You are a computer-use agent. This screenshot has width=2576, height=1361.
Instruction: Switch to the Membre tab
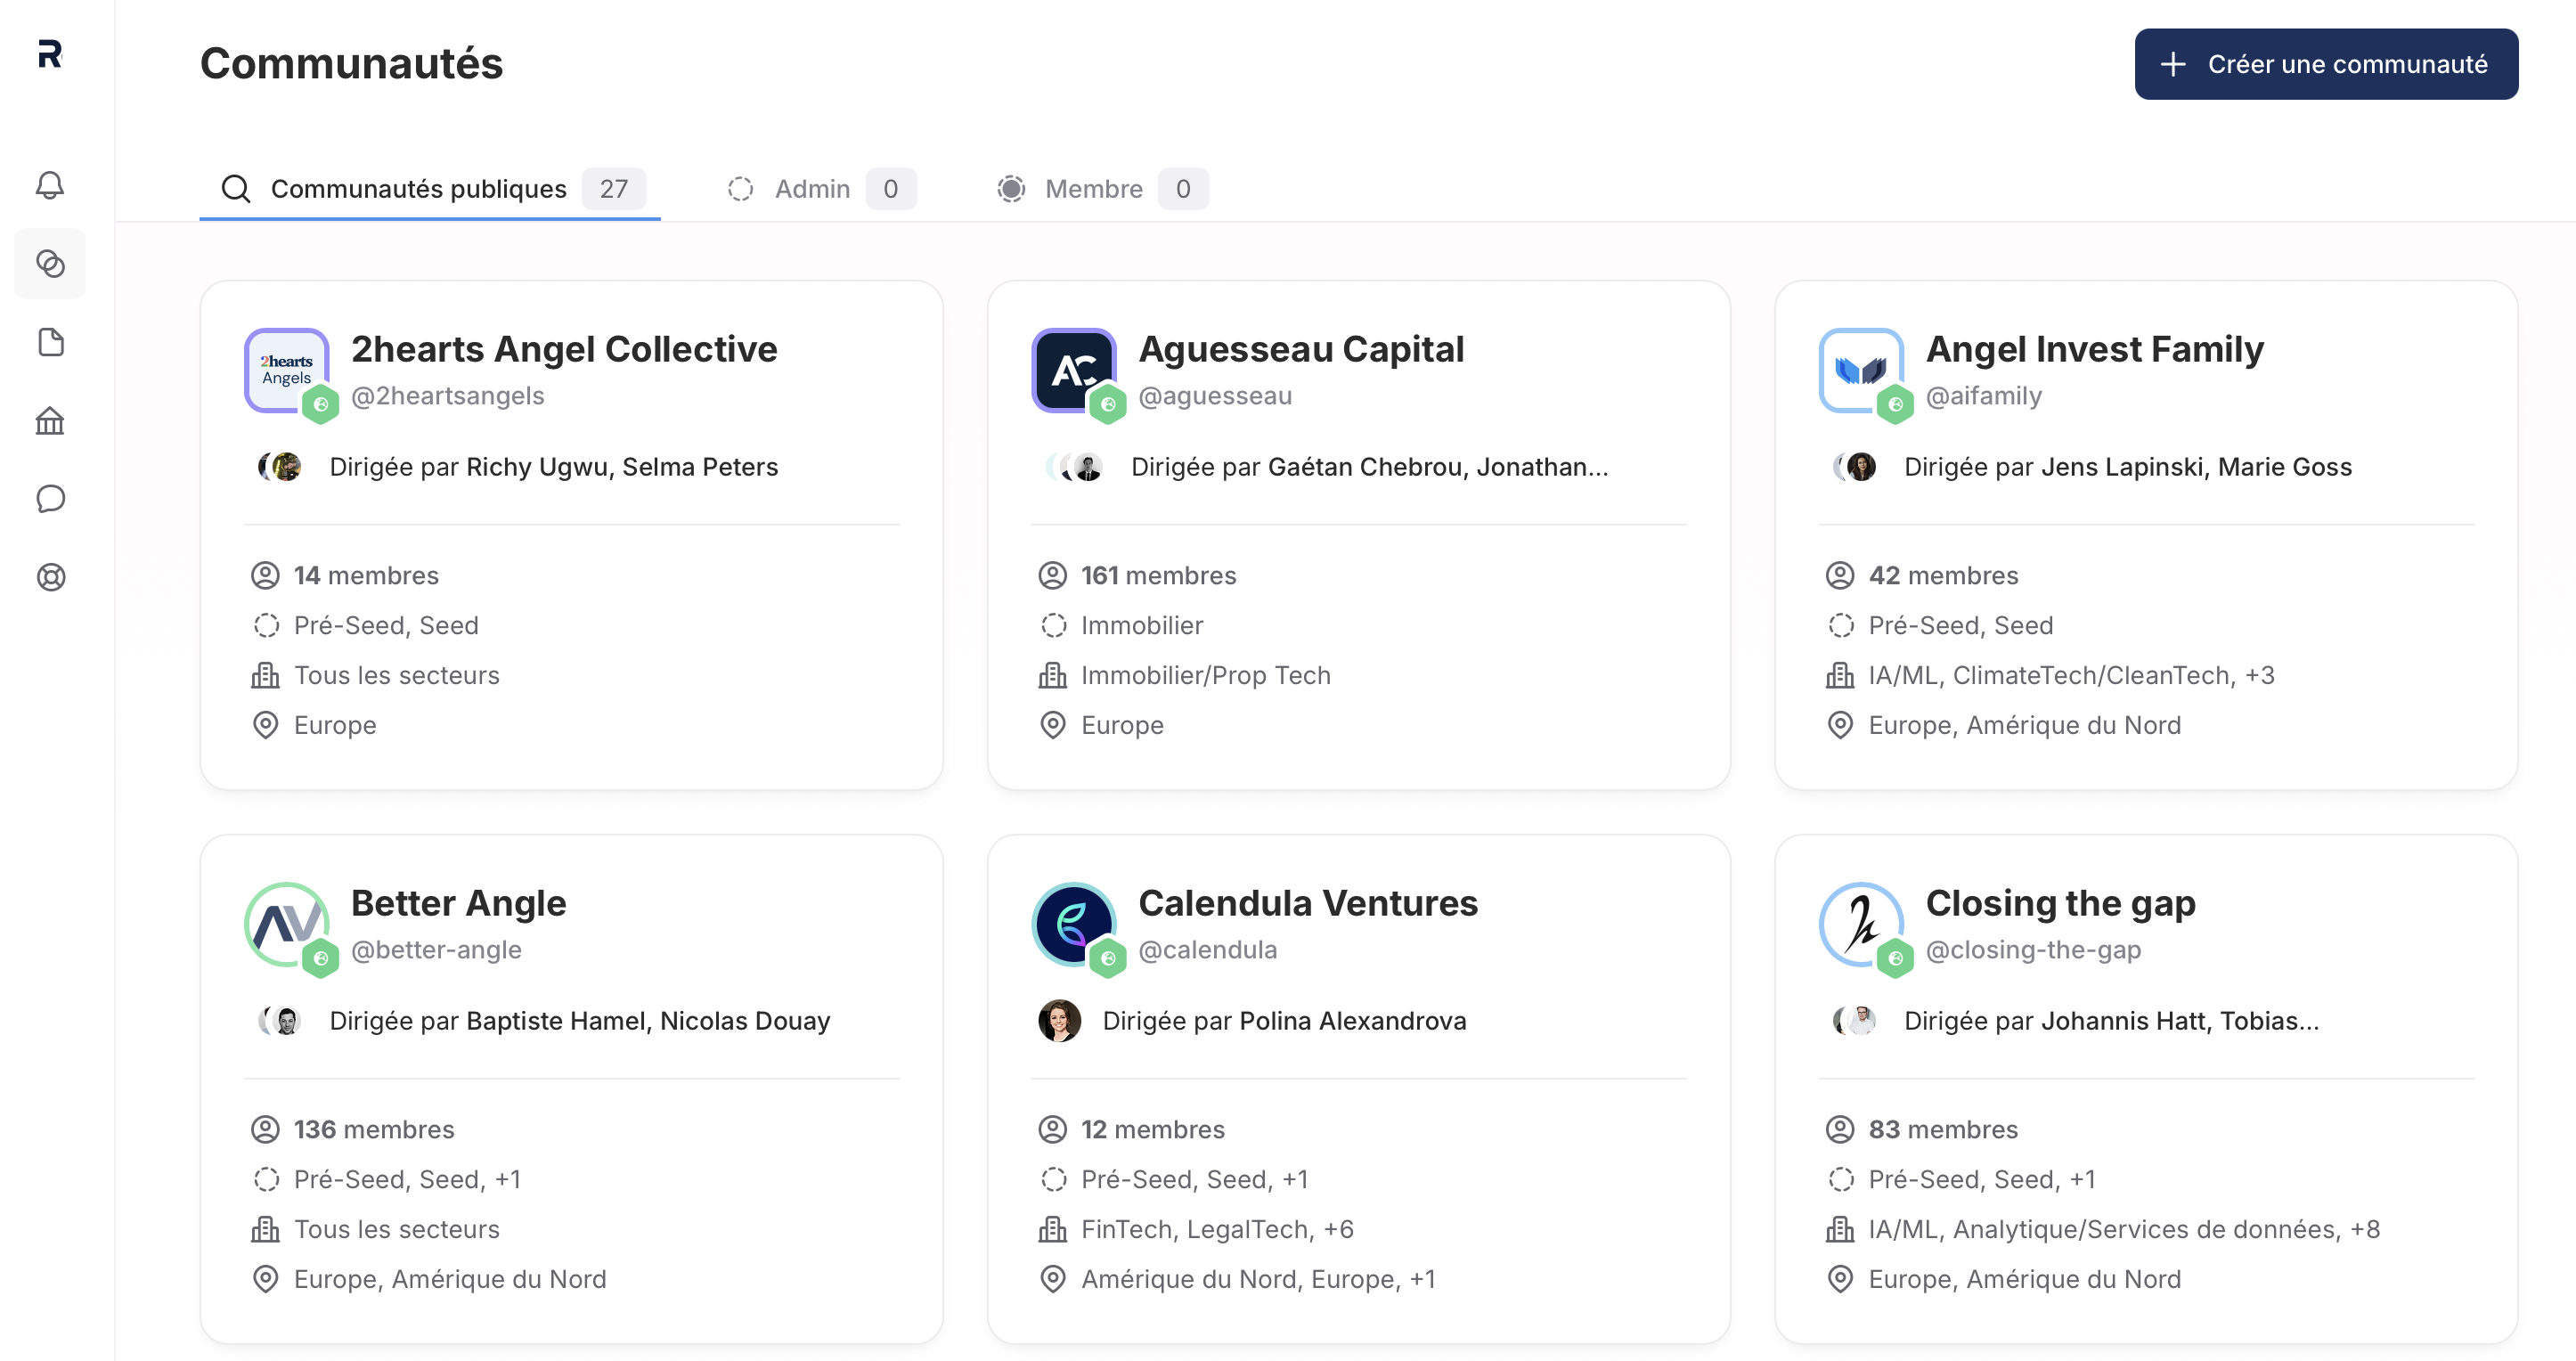pos(1102,189)
